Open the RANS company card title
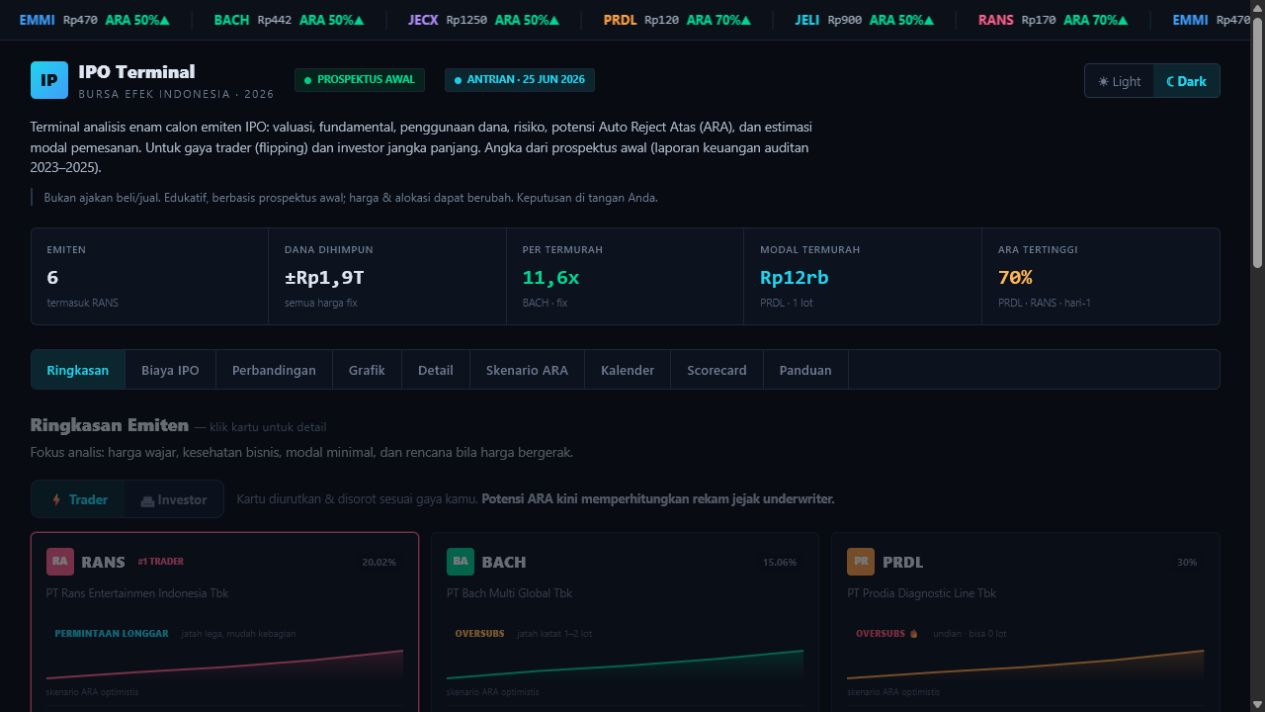 click(103, 562)
